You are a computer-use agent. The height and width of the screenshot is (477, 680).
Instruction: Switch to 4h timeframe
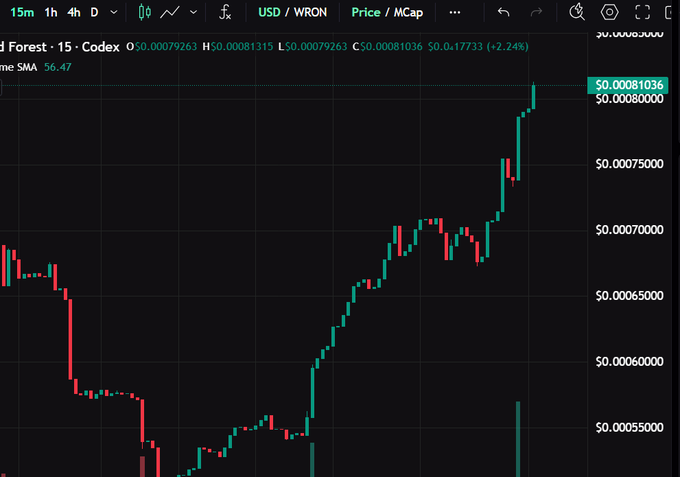click(74, 13)
